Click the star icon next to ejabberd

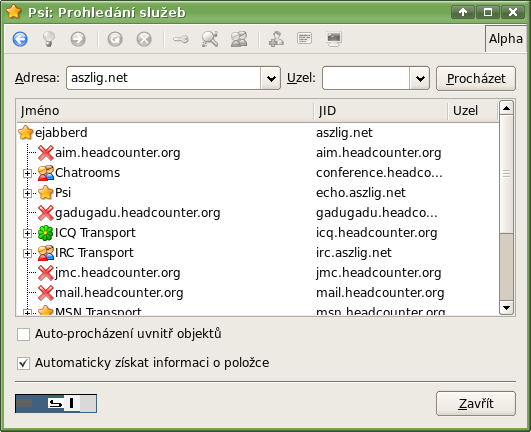pos(26,132)
